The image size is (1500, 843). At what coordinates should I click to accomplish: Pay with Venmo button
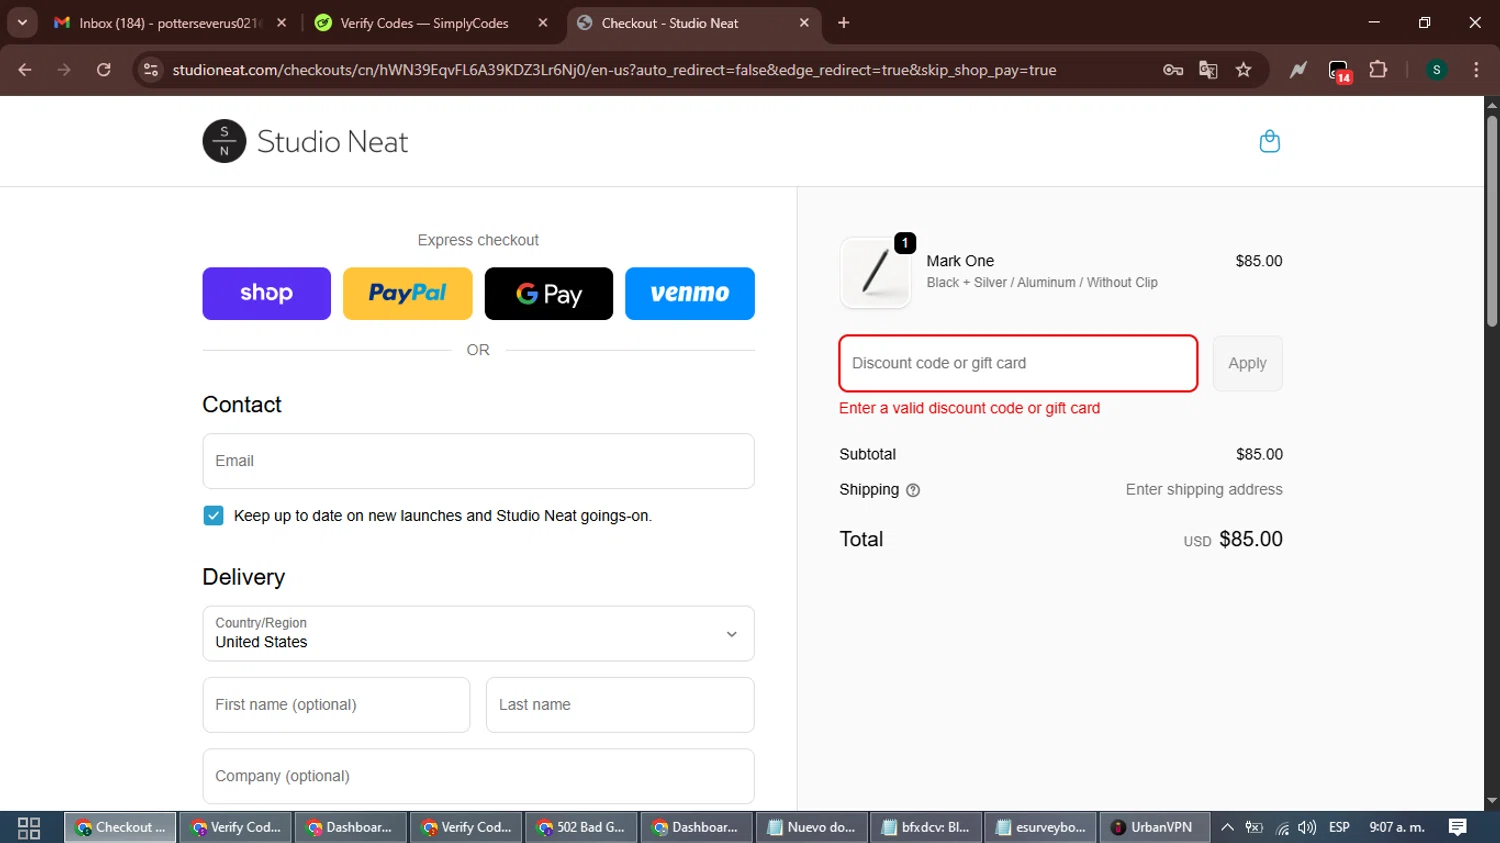pos(690,293)
